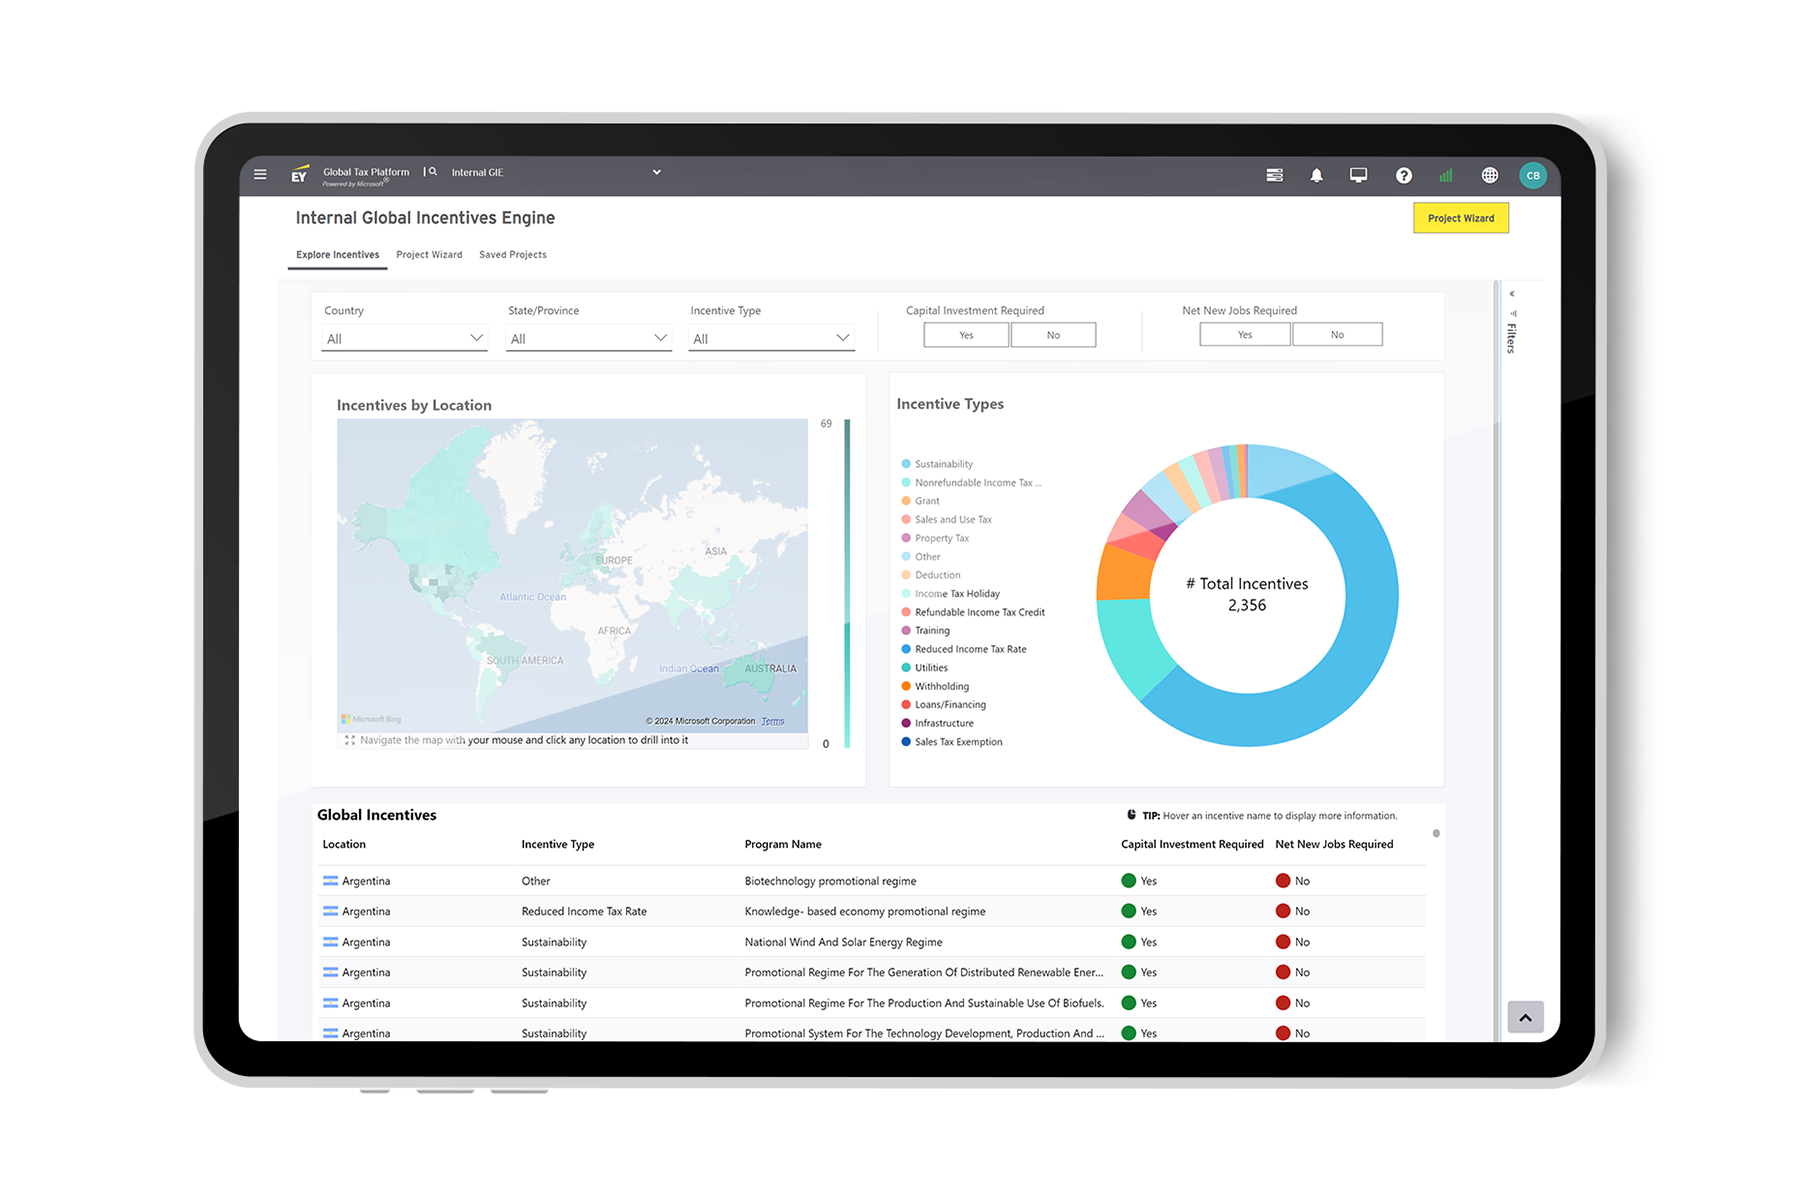Open the notifications bell
The height and width of the screenshot is (1200, 1800).
1316,175
